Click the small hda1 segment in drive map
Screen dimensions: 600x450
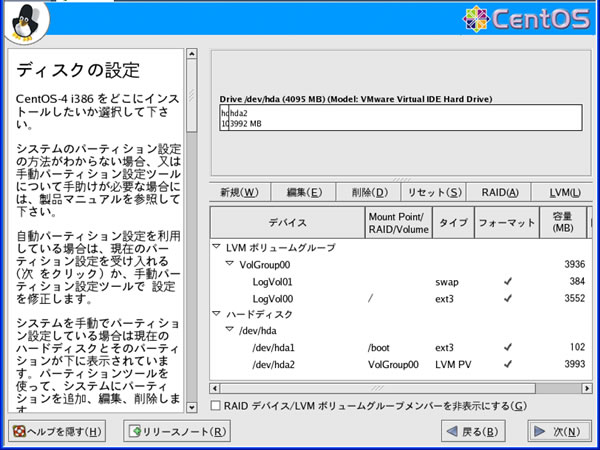pyautogui.click(x=225, y=118)
